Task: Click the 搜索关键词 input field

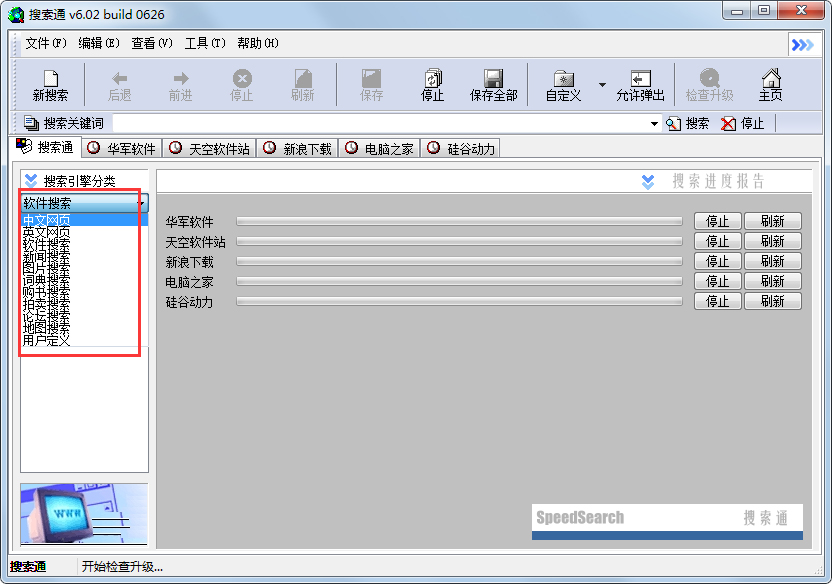Action: 380,123
